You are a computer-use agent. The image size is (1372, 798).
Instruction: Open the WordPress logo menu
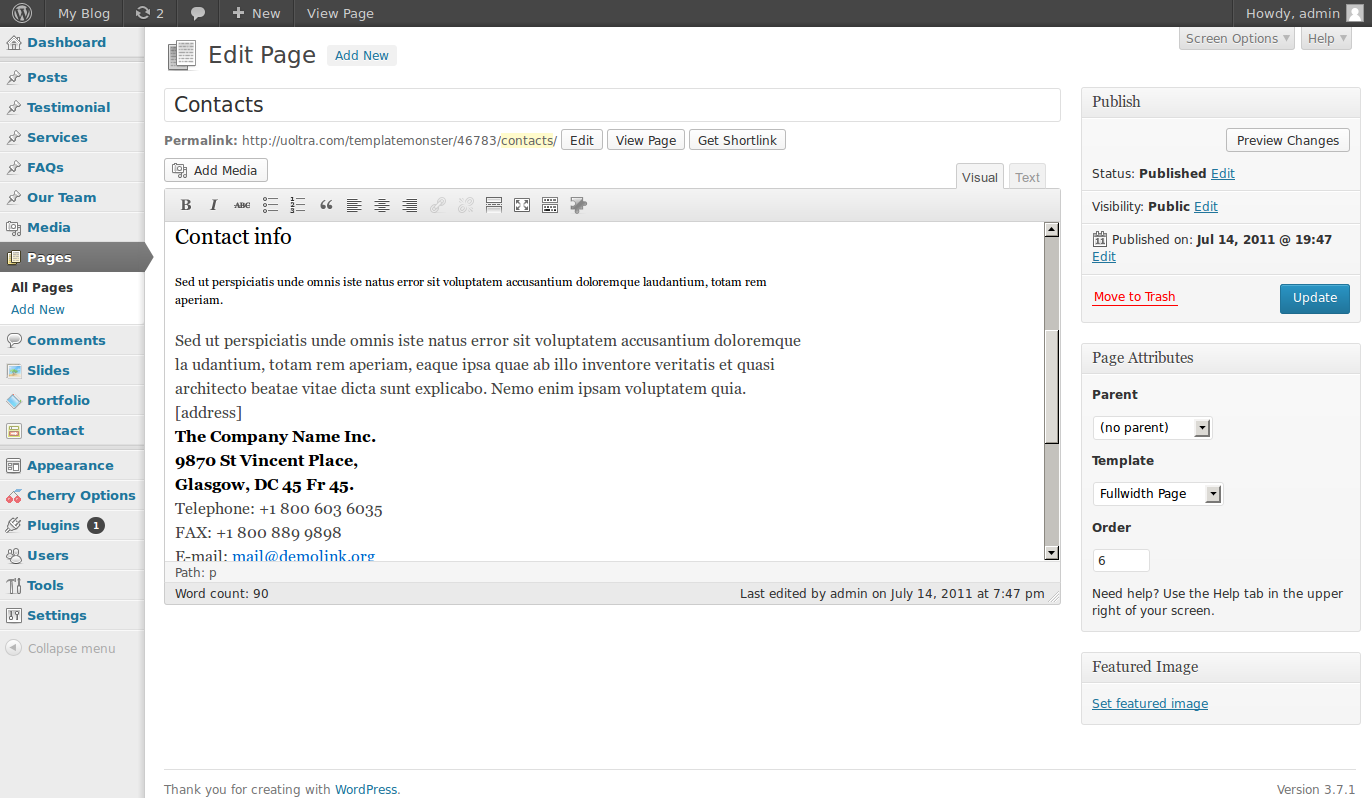tap(22, 13)
